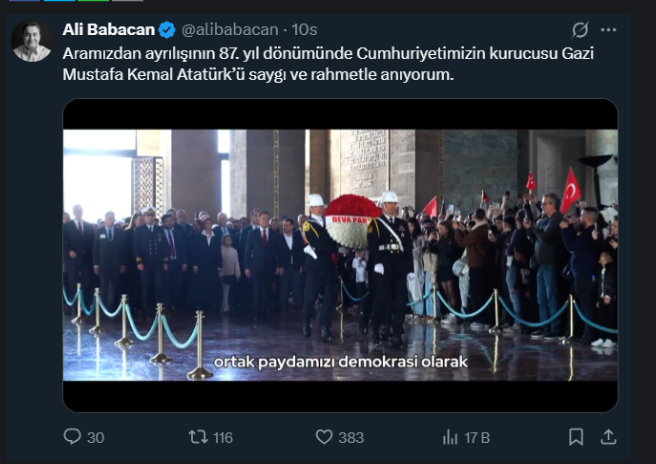Click the Ali Babacan display name

[x=108, y=30]
